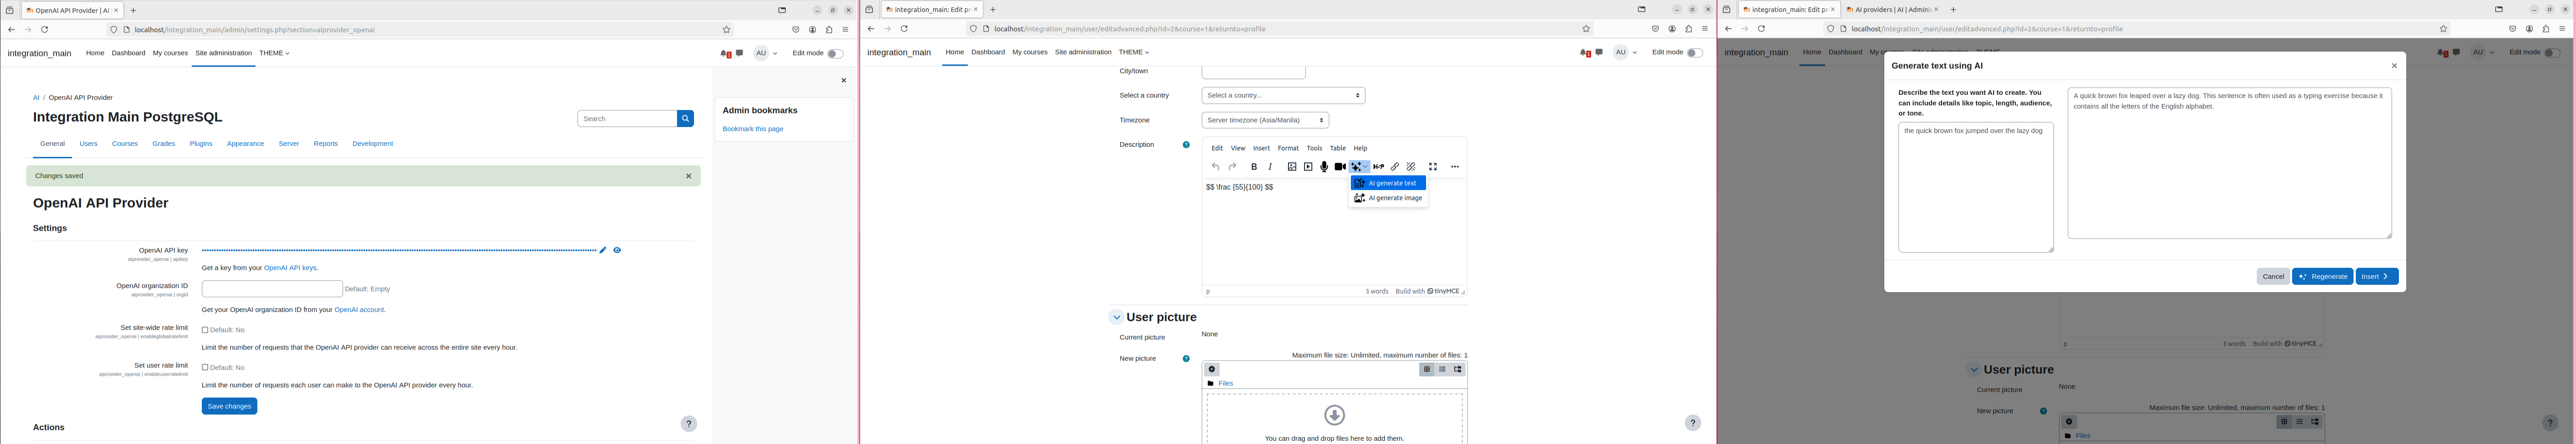This screenshot has height=444, width=2576.
Task: Click Insert in the AI dialog
Action: click(x=2376, y=277)
